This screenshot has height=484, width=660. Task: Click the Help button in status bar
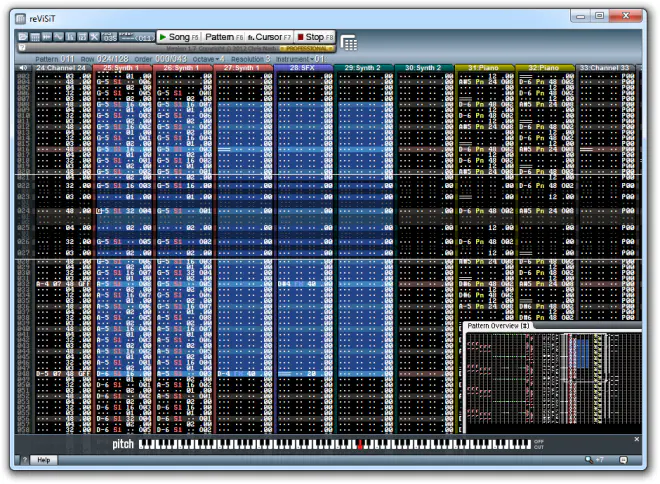pyautogui.click(x=44, y=460)
